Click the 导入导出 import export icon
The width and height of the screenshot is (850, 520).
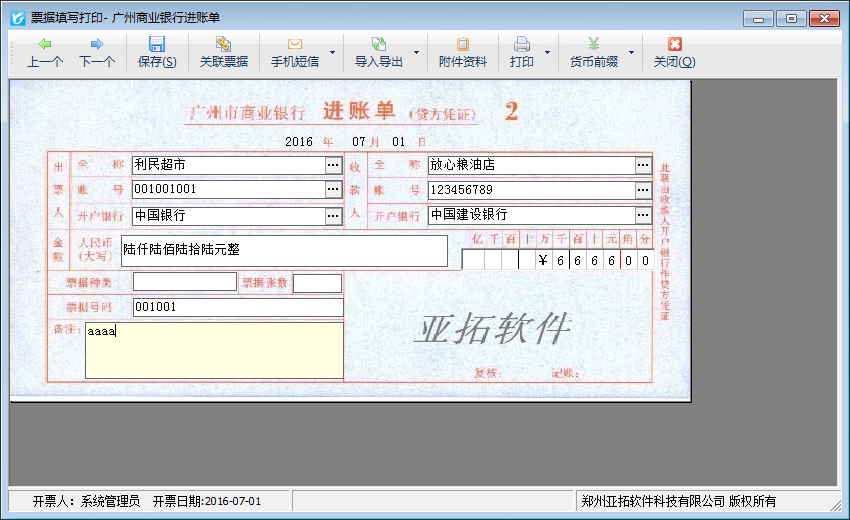coord(379,45)
